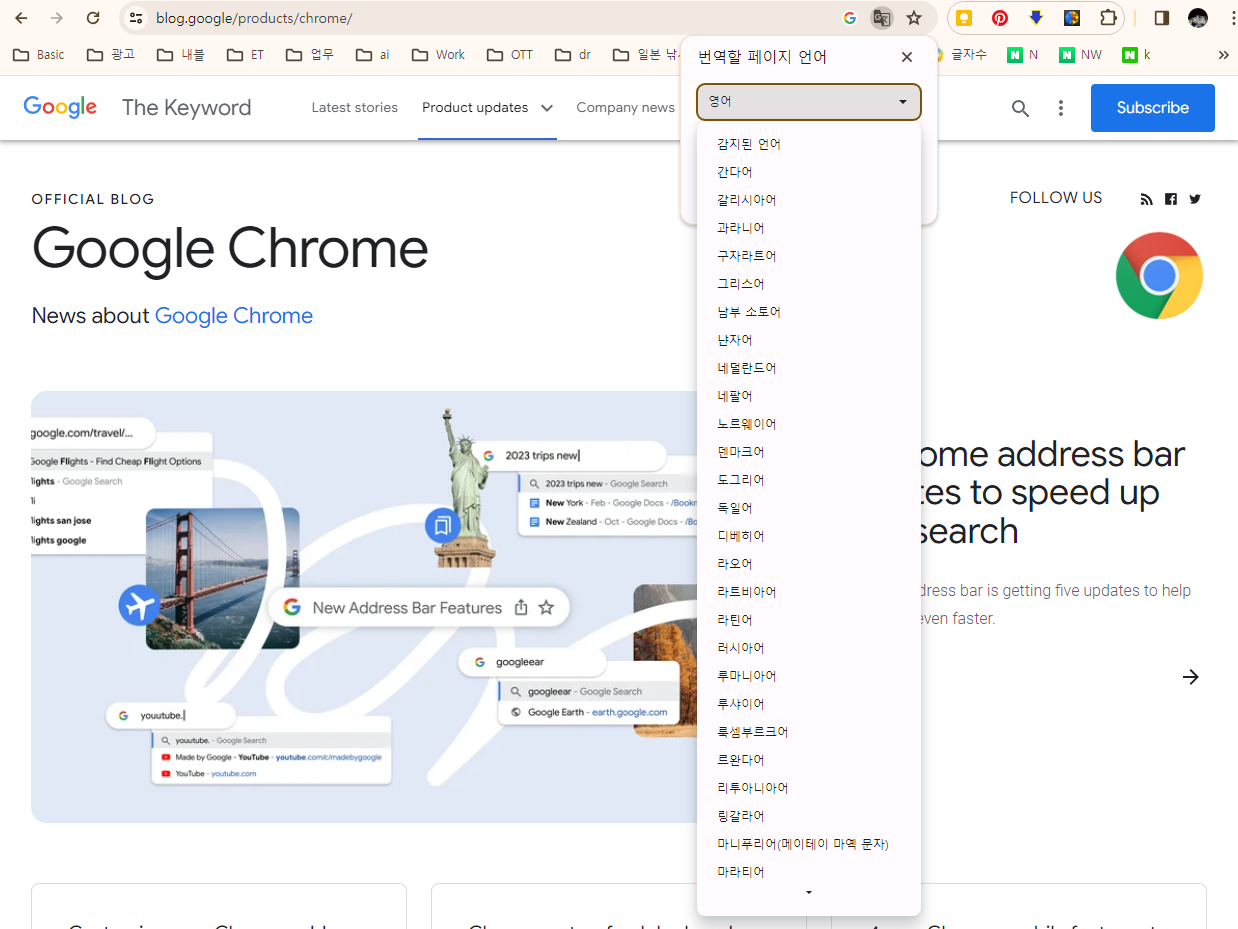Click the Google Translate icon in address bar

(x=881, y=18)
